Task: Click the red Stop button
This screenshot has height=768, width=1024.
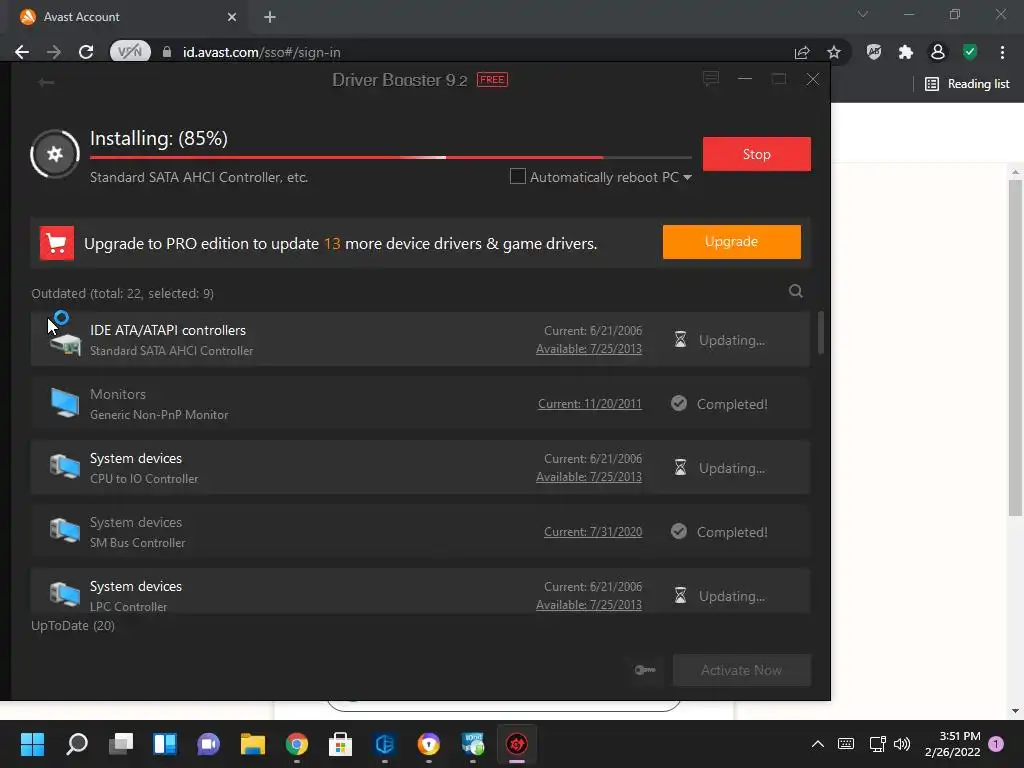Action: 756,154
